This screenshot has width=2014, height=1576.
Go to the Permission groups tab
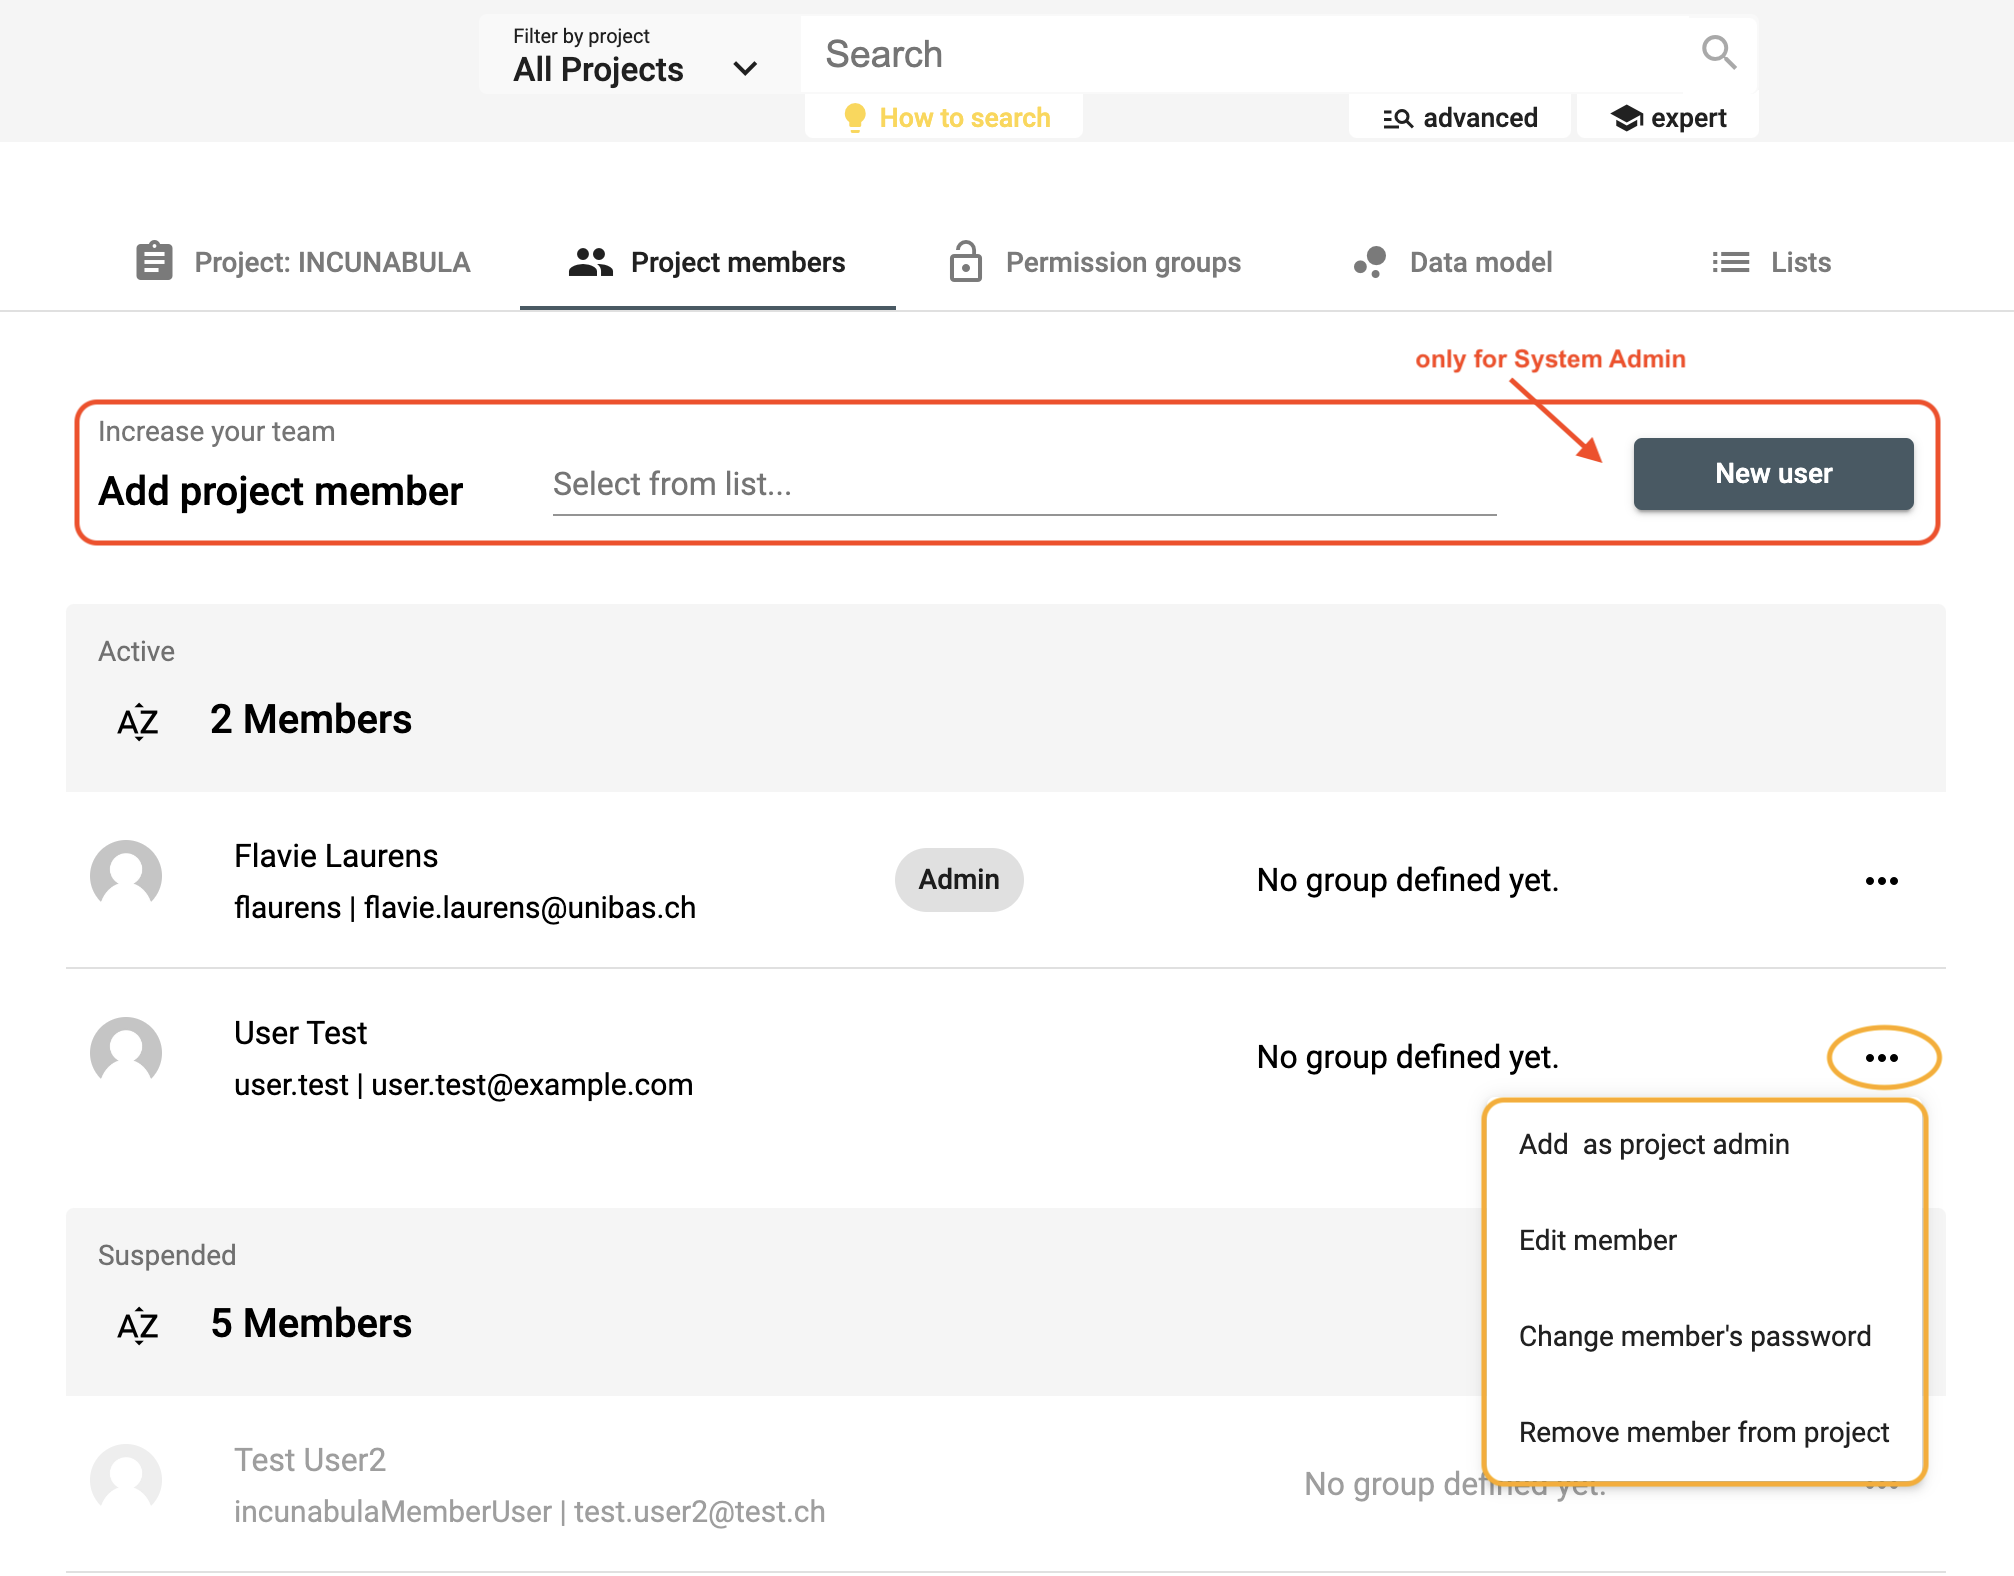pos(1094,262)
